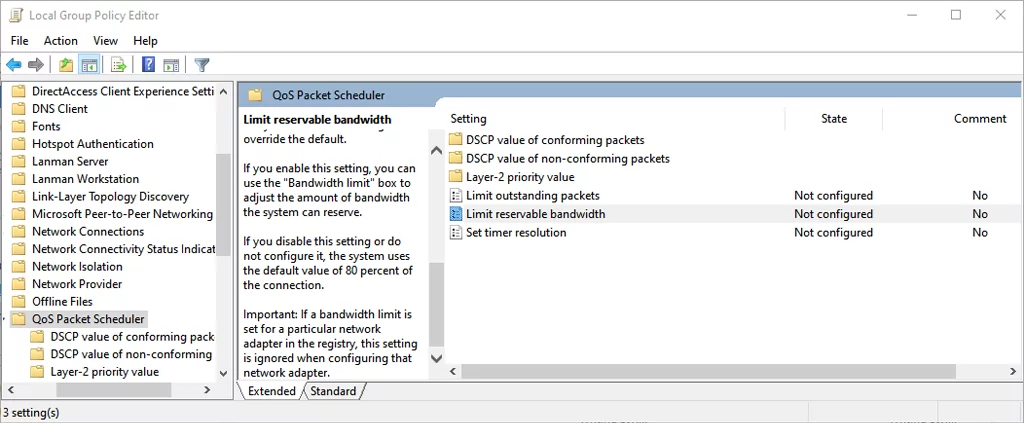This screenshot has width=1024, height=423.
Task: Select Lanman Workstation in the tree
Action: [x=86, y=179]
